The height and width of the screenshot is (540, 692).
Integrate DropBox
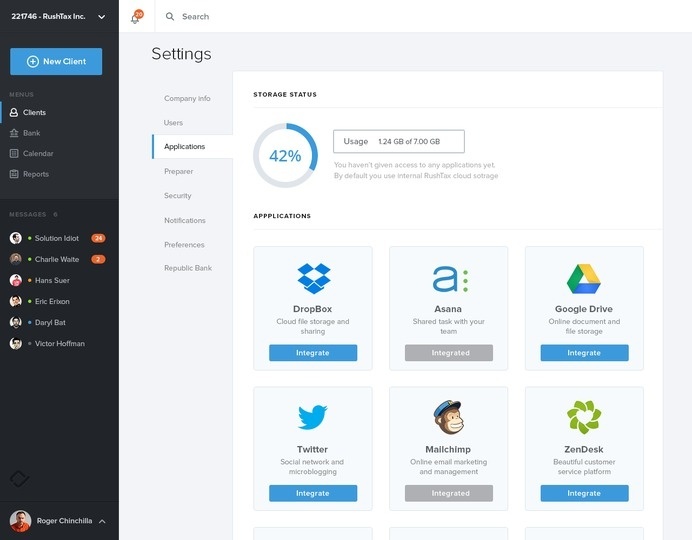coord(313,353)
